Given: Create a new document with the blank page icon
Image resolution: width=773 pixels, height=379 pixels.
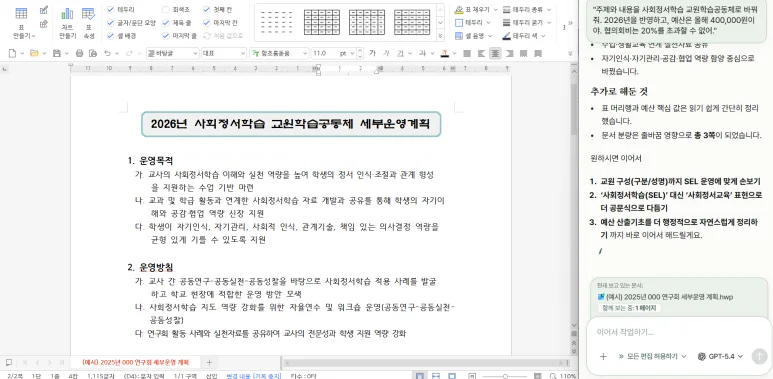Looking at the screenshot, I should [x=12, y=53].
